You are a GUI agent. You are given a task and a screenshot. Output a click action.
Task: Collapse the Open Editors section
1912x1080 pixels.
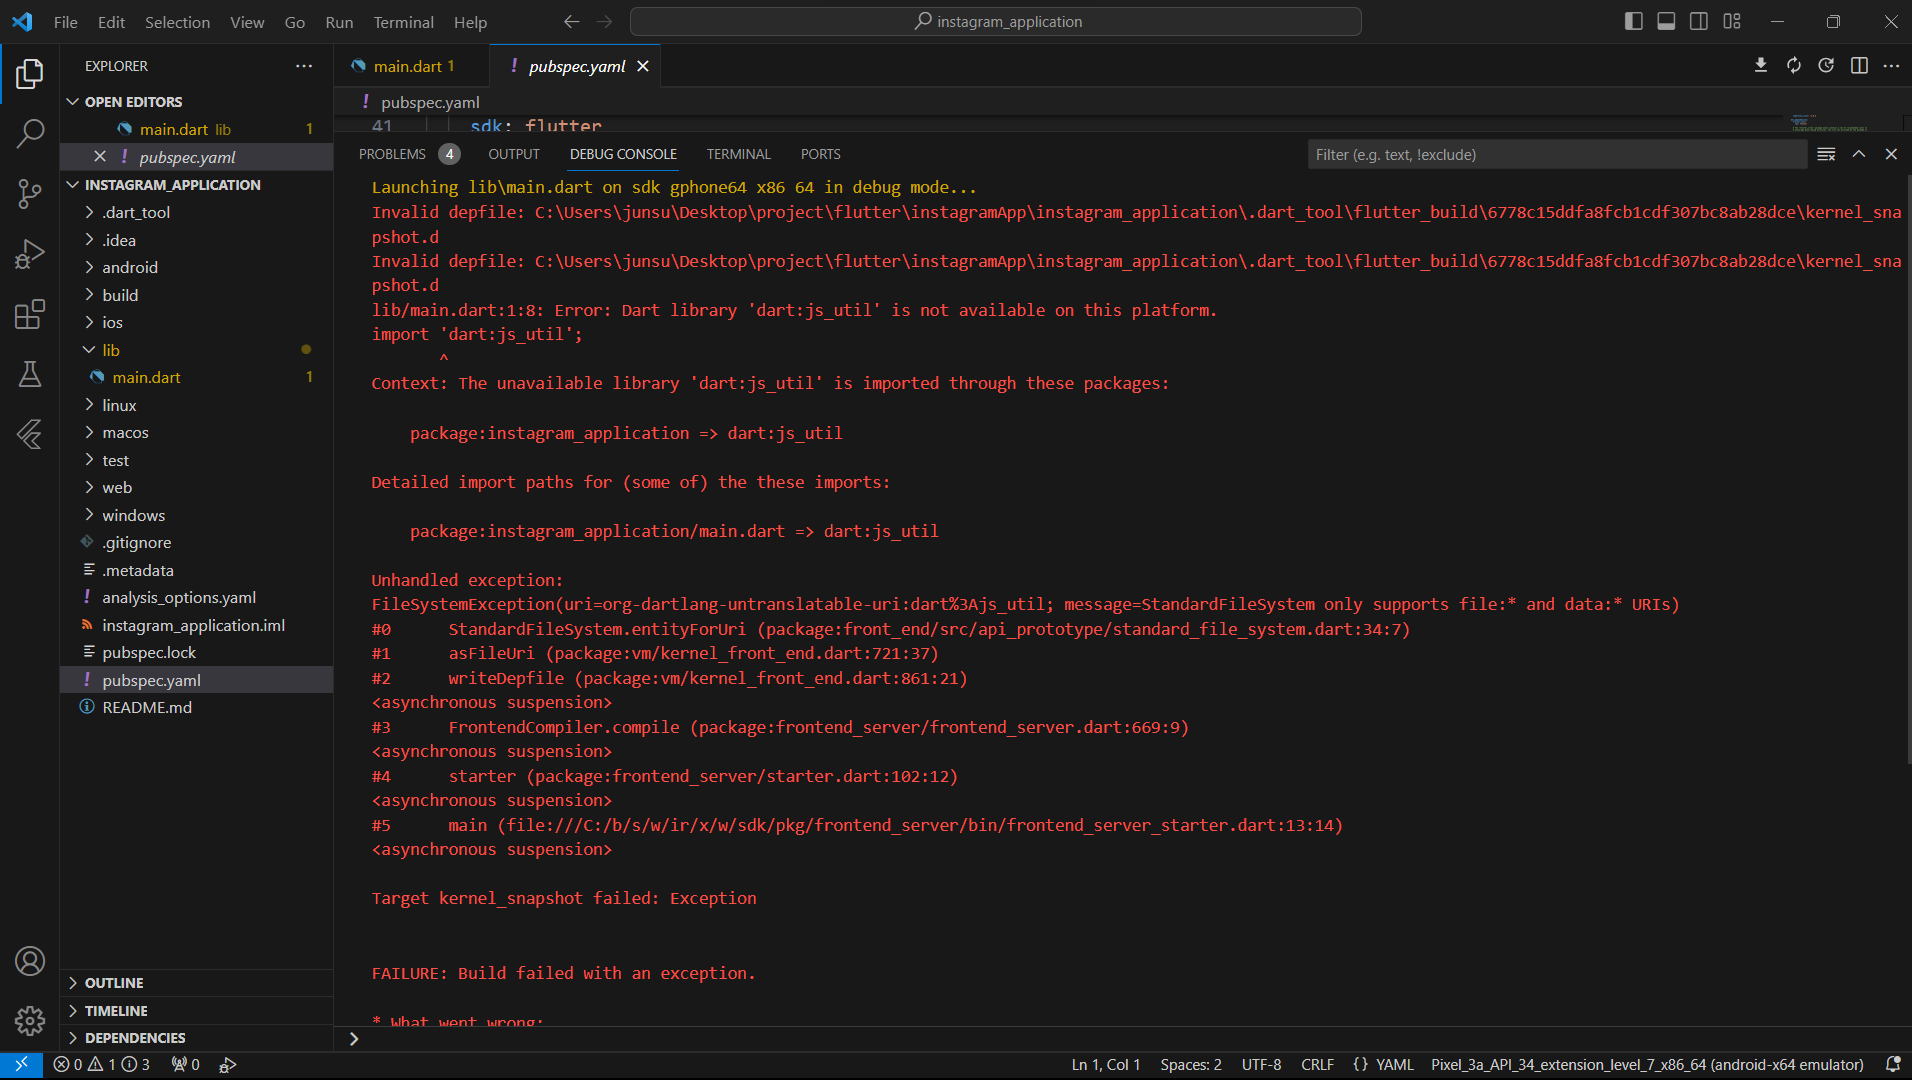(x=196, y=102)
